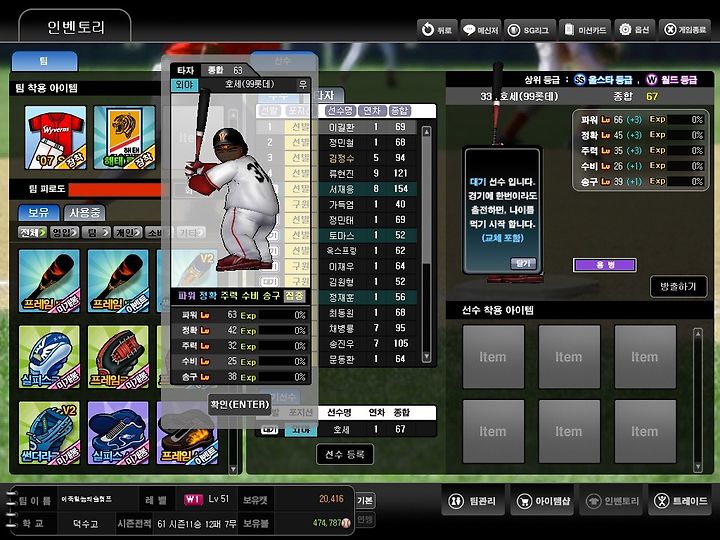The image size is (720, 540).
Task: Quit with the 게임종료 button
Action: [685, 30]
